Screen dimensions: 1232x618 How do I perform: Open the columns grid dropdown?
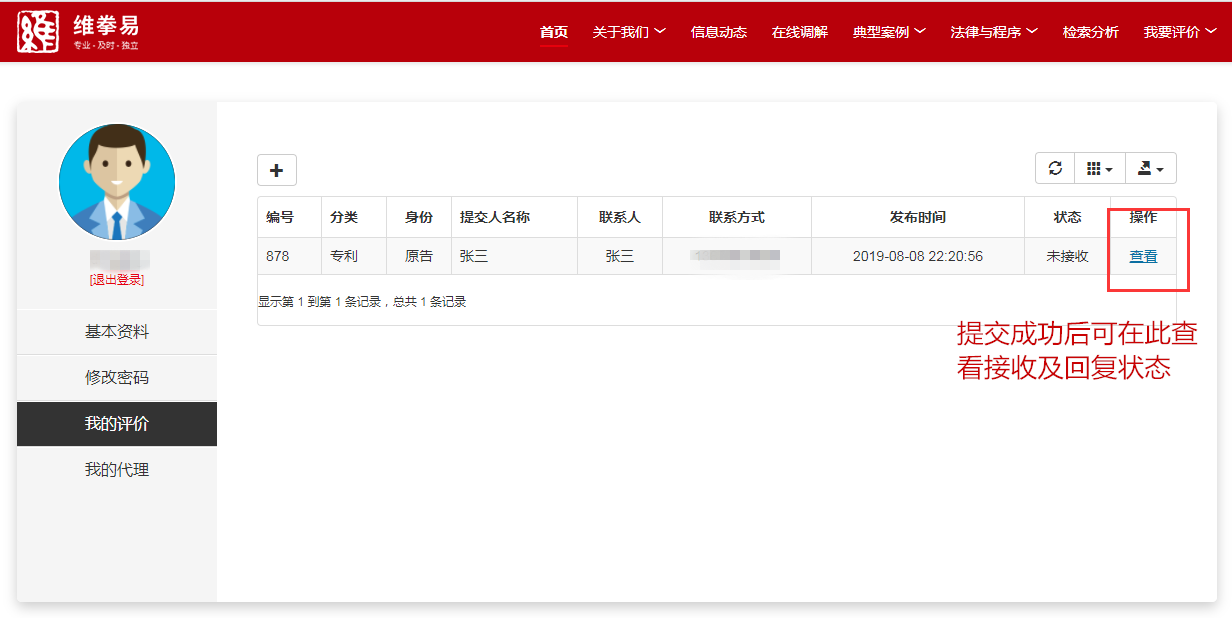(x=1099, y=169)
